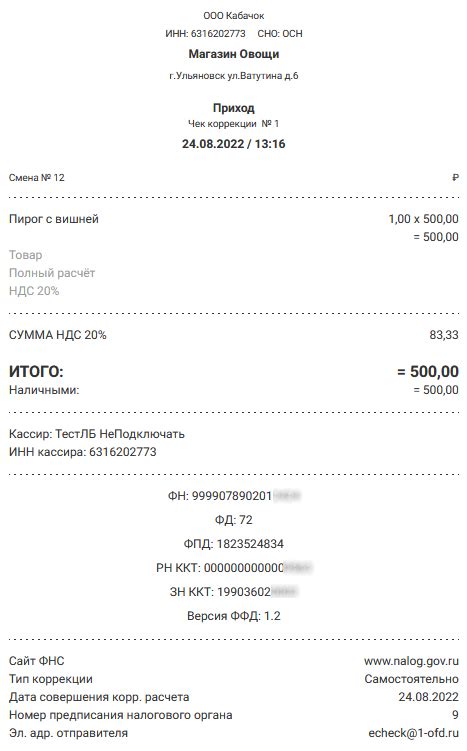Click the Чек коррекции № 1 label
Image resolution: width=467 pixels, height=751 pixels.
click(x=234, y=124)
